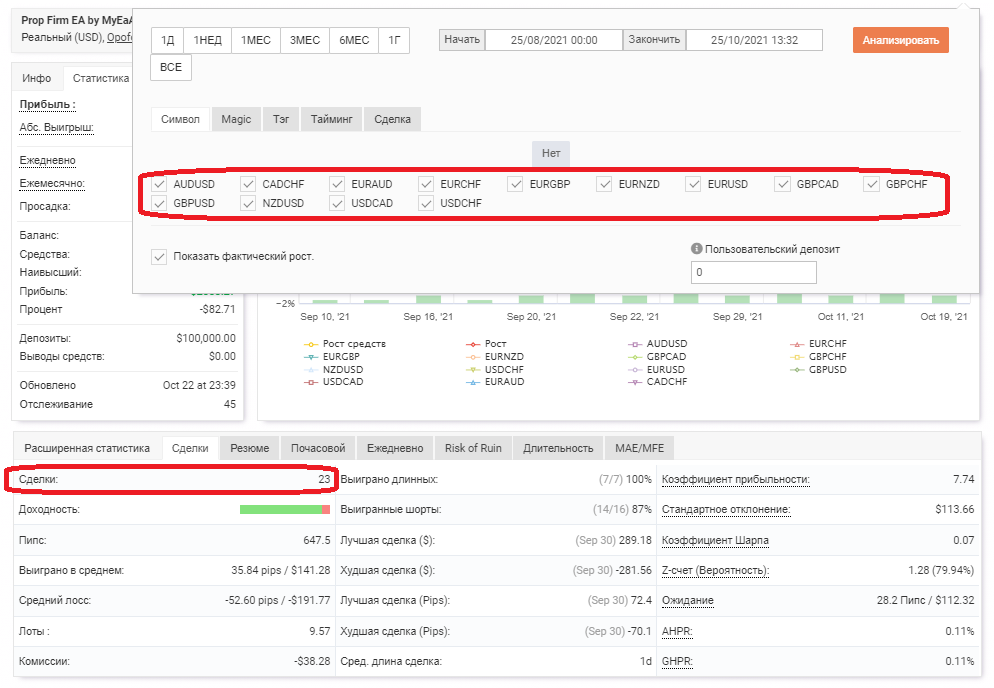Select the 1МЕС period button

pos(255,41)
